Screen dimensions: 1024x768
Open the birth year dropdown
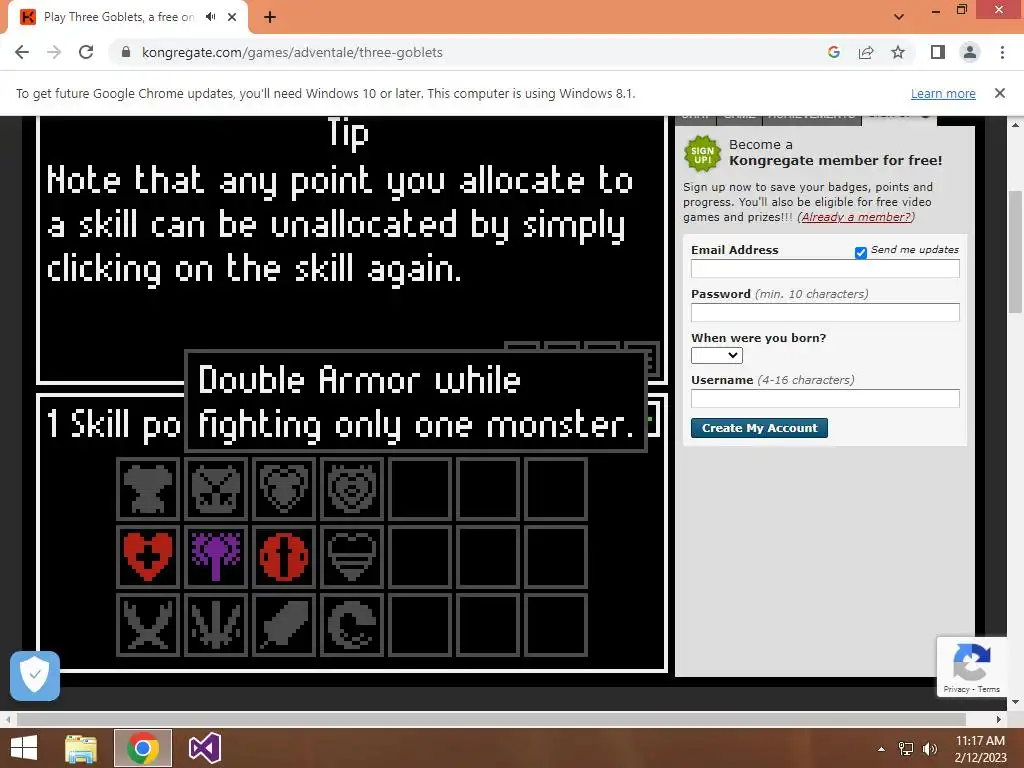coord(716,355)
